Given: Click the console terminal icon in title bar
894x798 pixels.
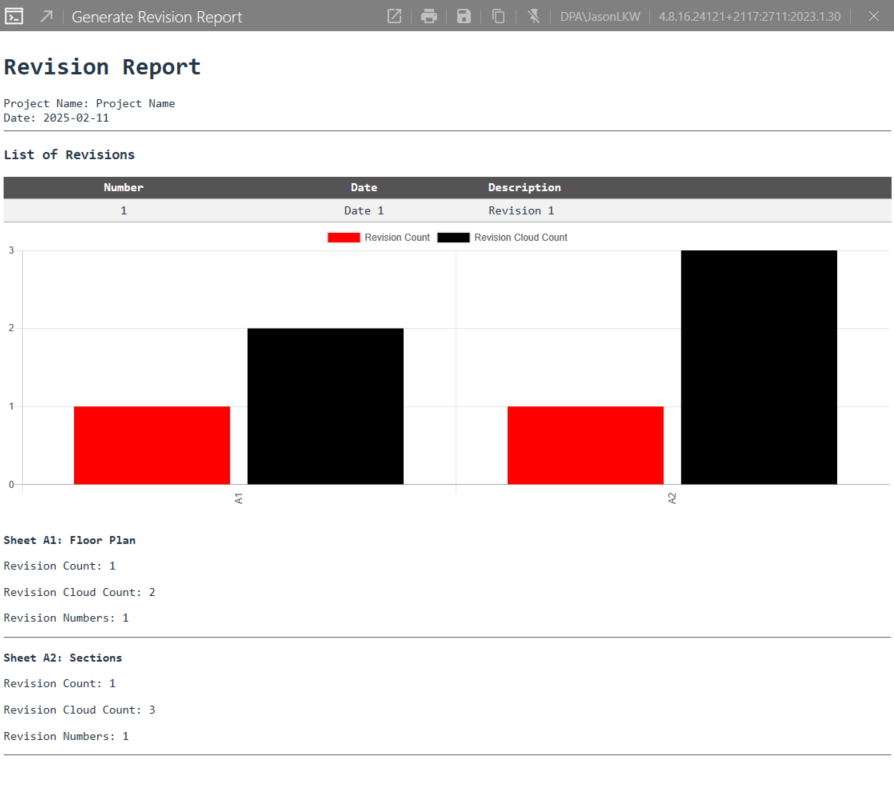Looking at the screenshot, I should [14, 16].
